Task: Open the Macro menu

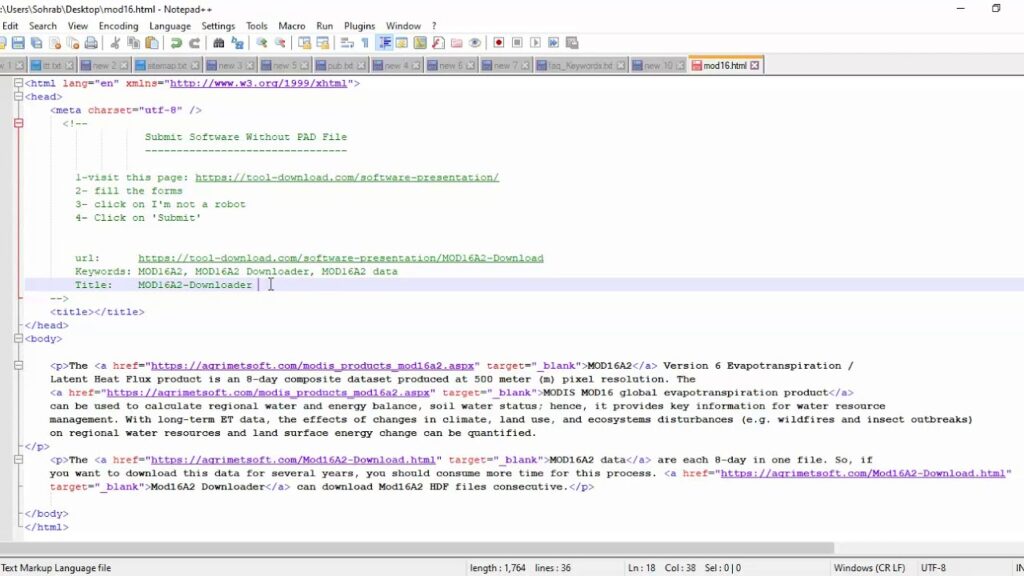Action: click(x=291, y=26)
